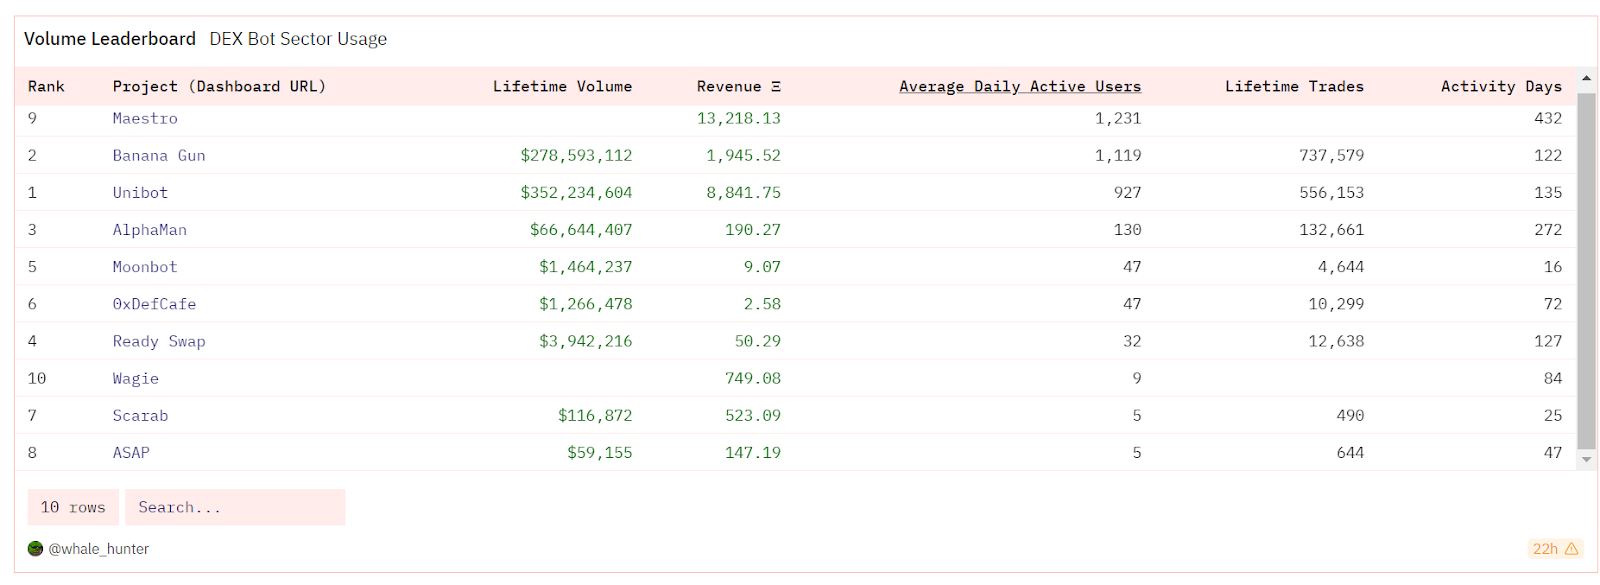Select the 135 activity days cell
The width and height of the screenshot is (1600, 585).
pyautogui.click(x=1548, y=192)
